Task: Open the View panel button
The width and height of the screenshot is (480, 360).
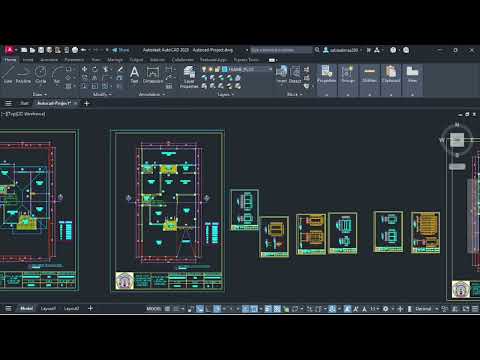Action: (412, 80)
